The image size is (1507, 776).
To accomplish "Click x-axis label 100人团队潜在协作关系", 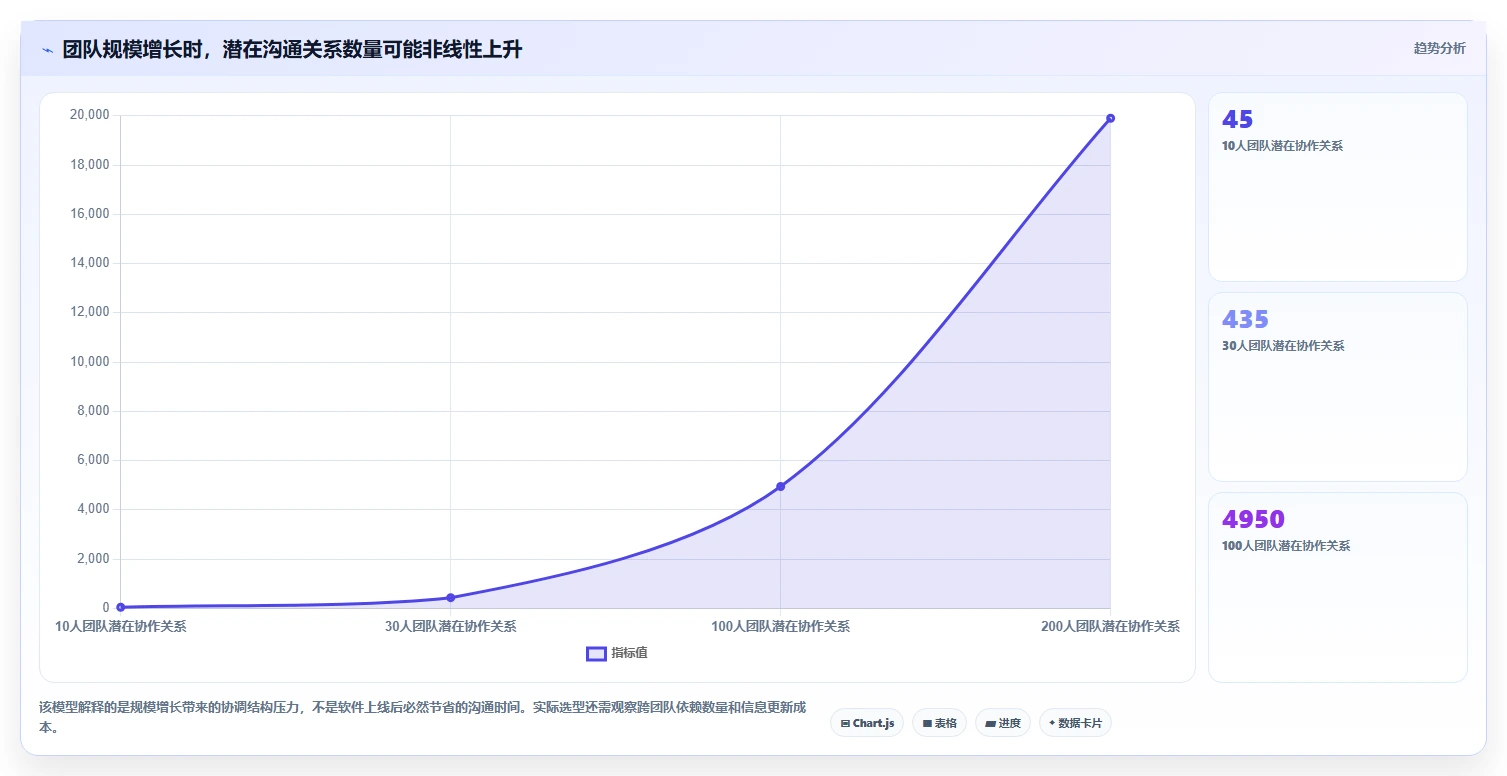I will point(781,627).
